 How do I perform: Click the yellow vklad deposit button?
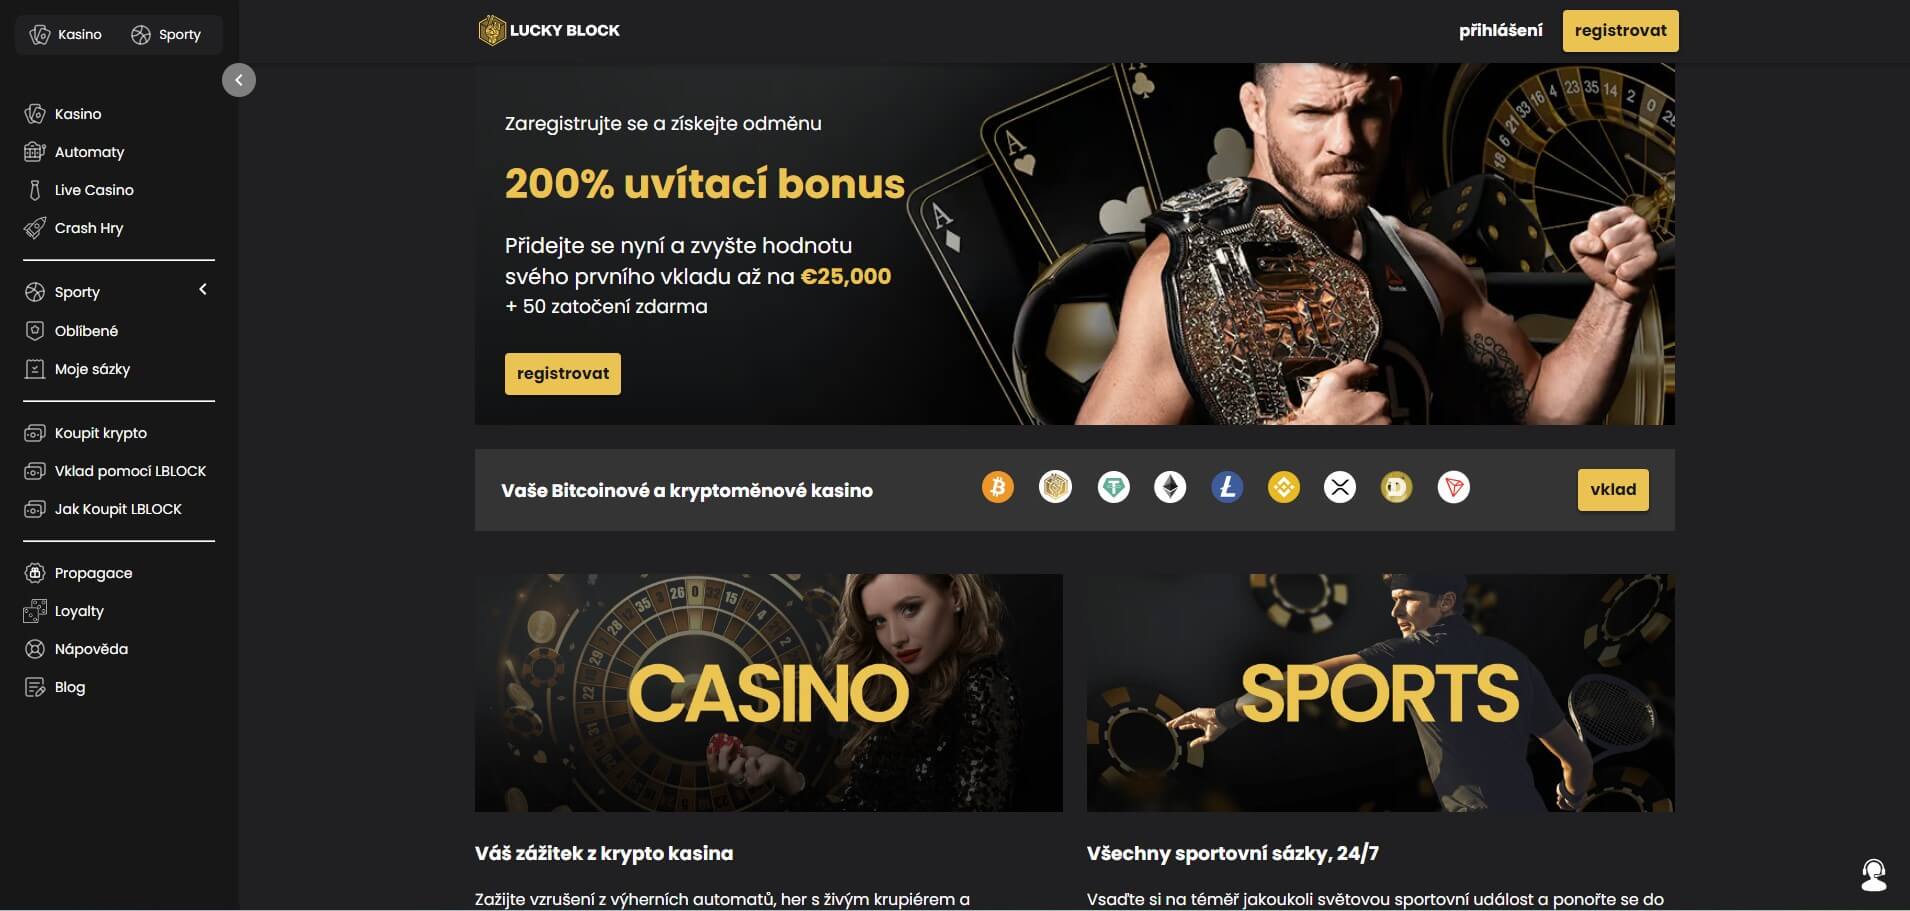pyautogui.click(x=1613, y=490)
